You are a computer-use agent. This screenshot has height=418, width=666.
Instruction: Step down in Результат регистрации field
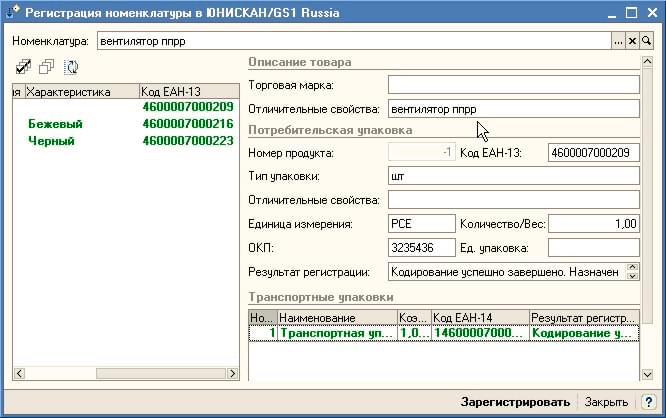(632, 276)
